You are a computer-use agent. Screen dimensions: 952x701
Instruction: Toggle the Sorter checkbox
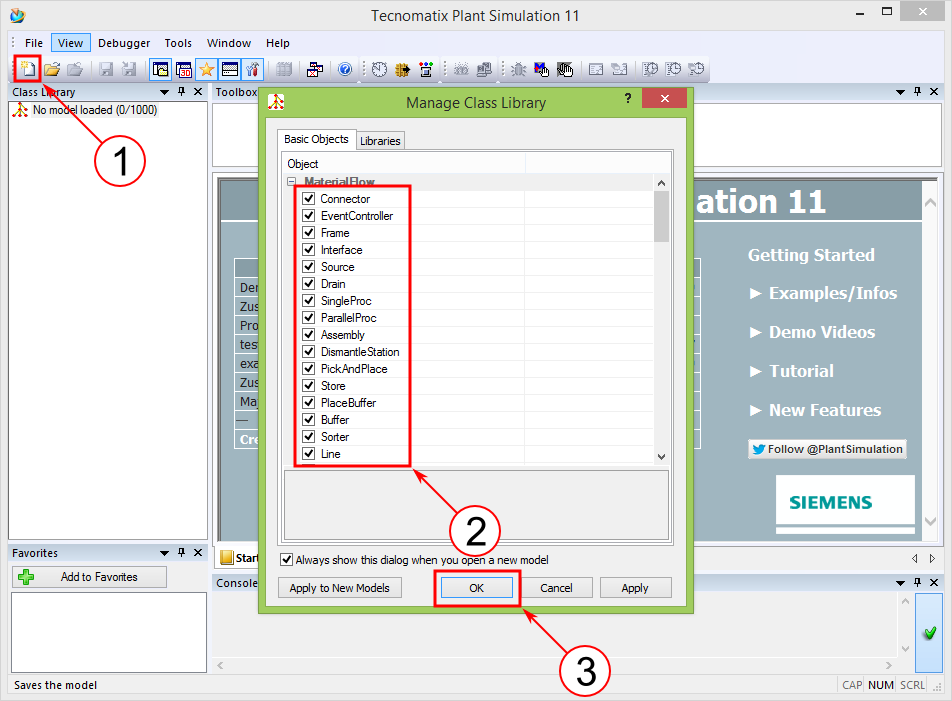point(308,436)
